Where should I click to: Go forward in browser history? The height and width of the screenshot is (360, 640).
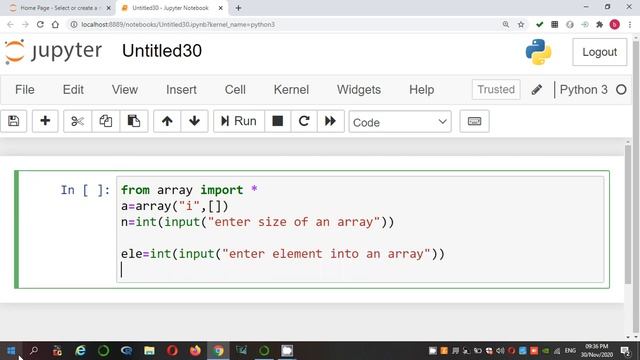point(25,24)
